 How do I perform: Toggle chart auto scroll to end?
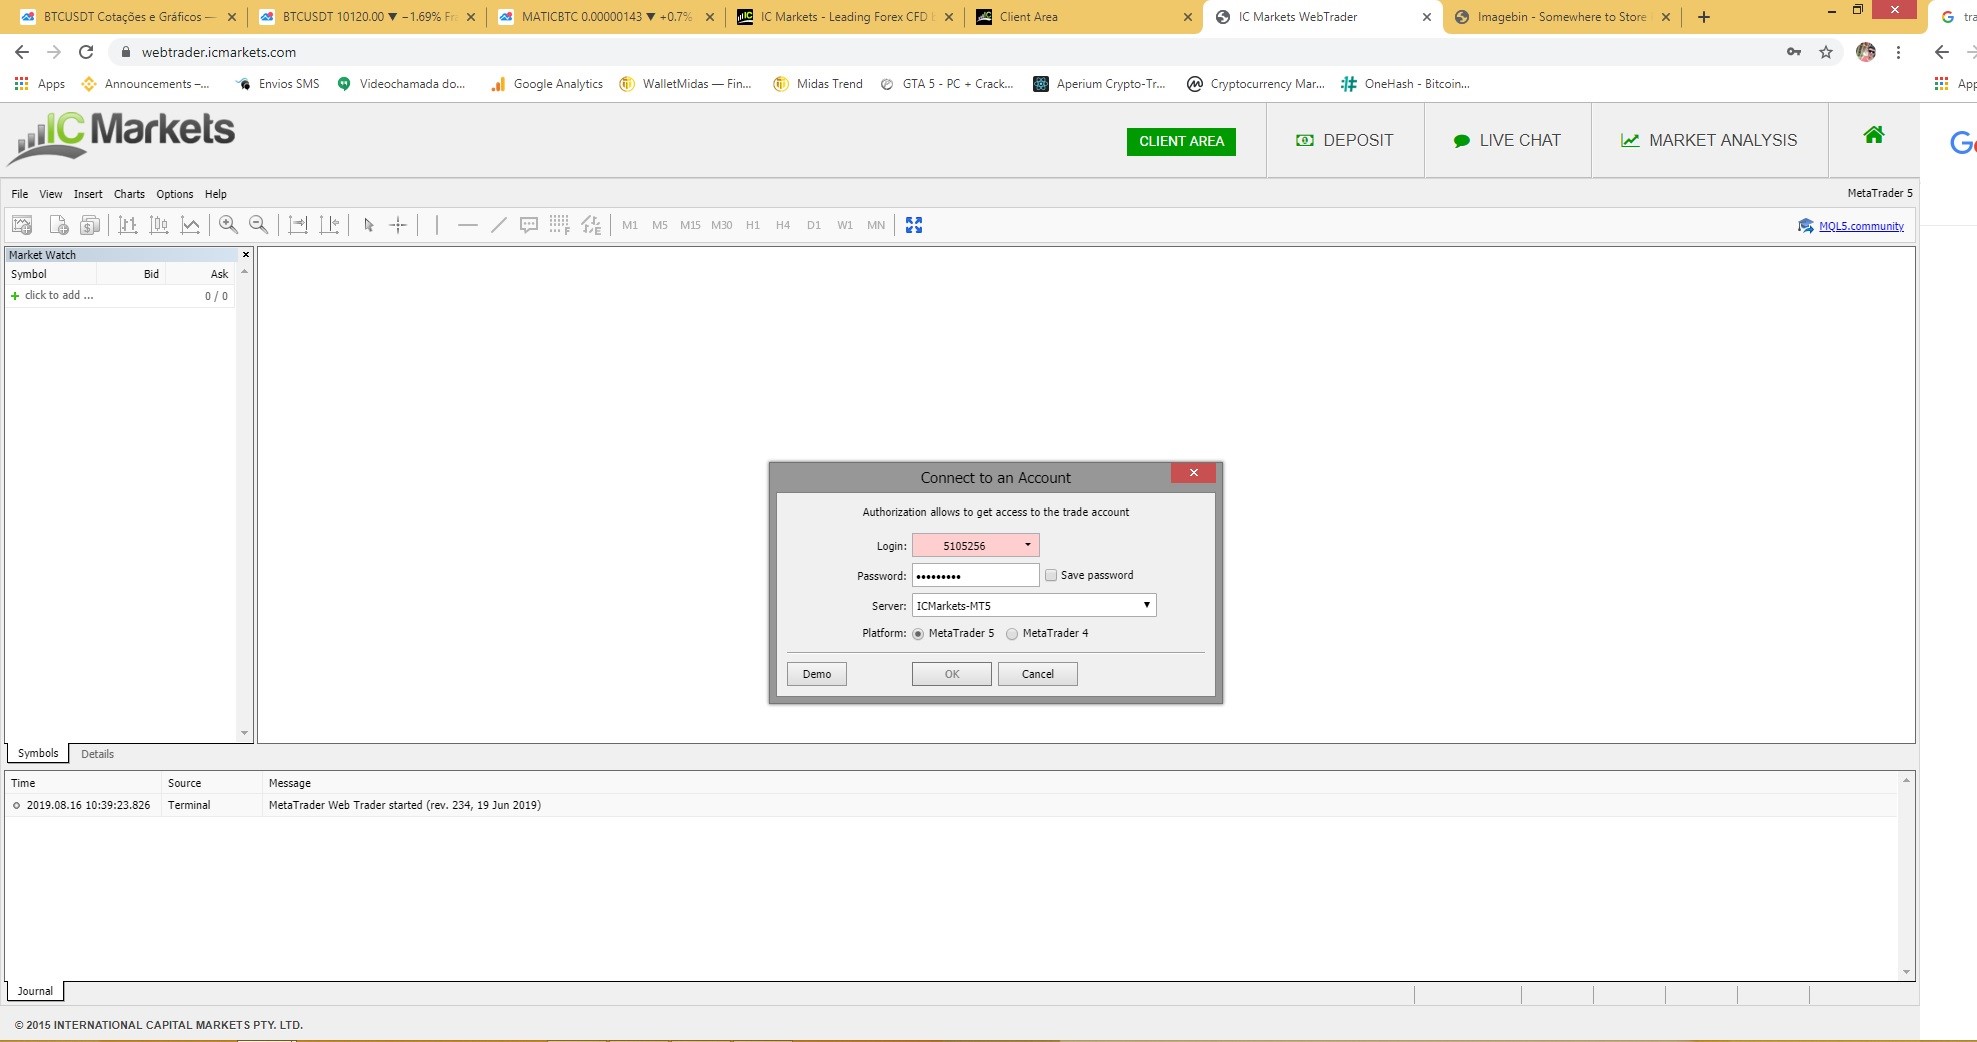[298, 225]
